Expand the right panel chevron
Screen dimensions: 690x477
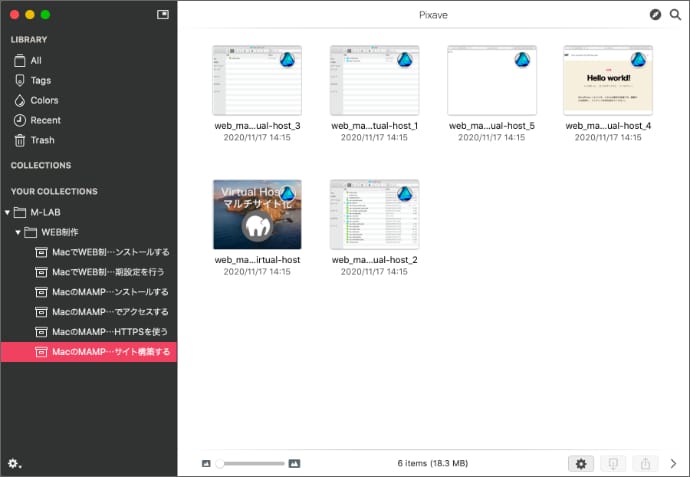pos(674,463)
